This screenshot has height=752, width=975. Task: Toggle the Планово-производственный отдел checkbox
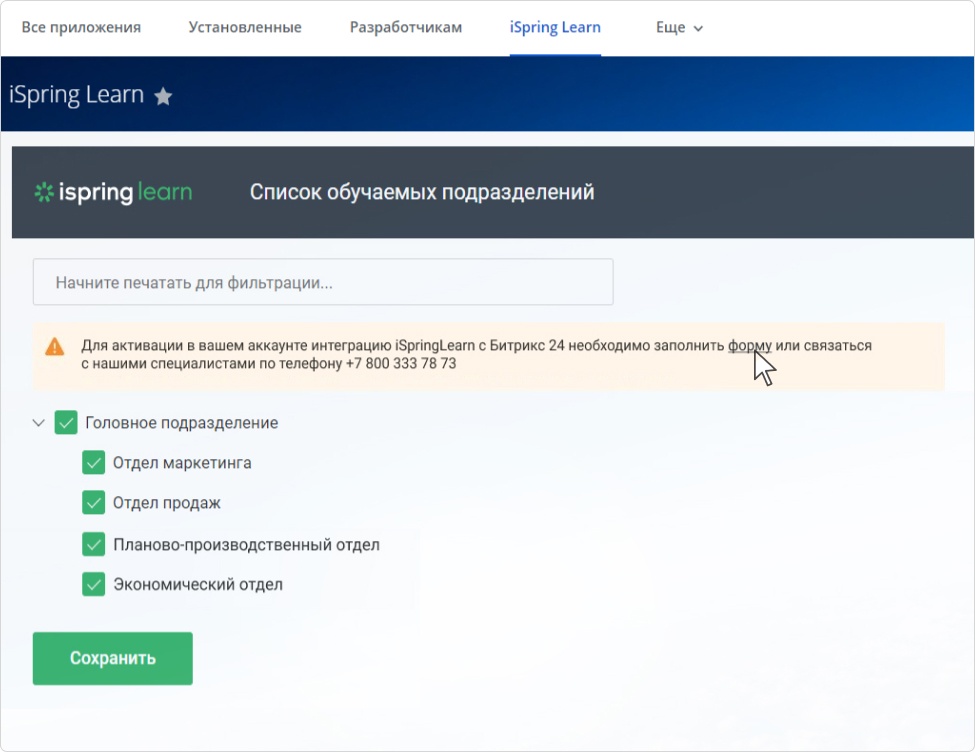[93, 544]
